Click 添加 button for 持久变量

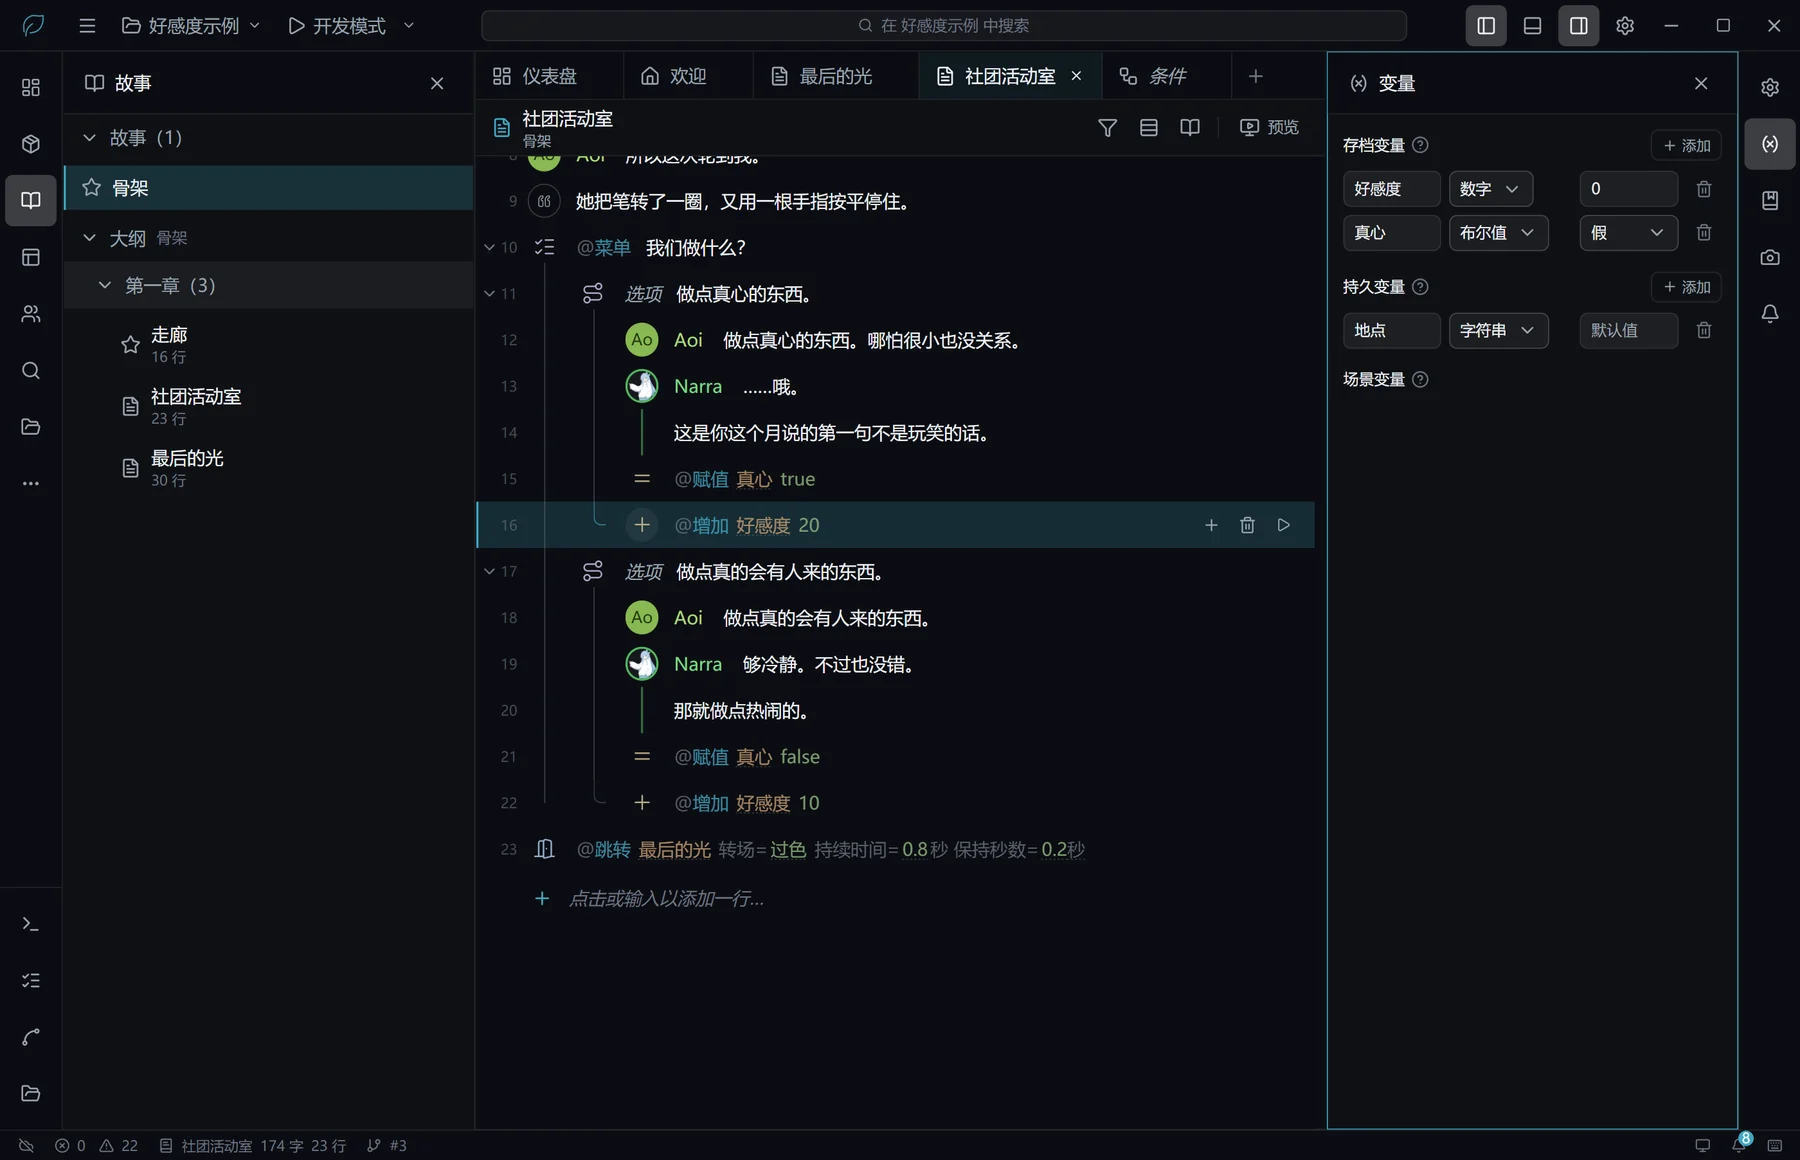tap(1686, 287)
